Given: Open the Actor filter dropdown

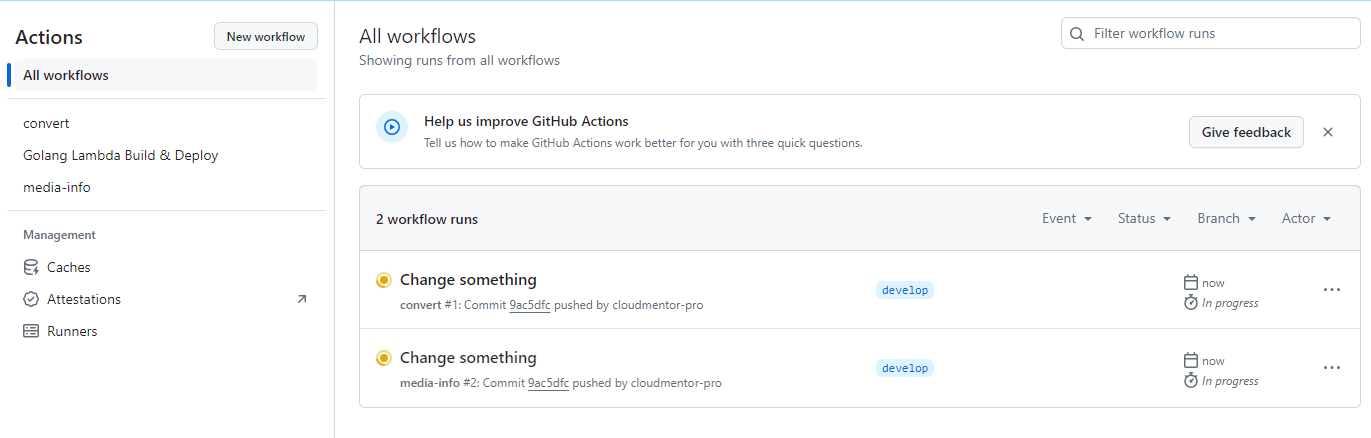Looking at the screenshot, I should 1306,218.
